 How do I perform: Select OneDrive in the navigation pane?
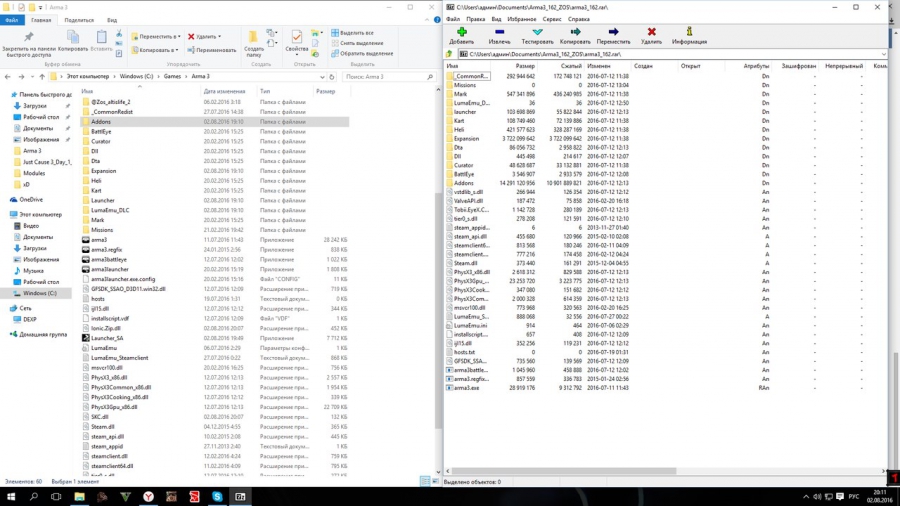pyautogui.click(x=31, y=199)
